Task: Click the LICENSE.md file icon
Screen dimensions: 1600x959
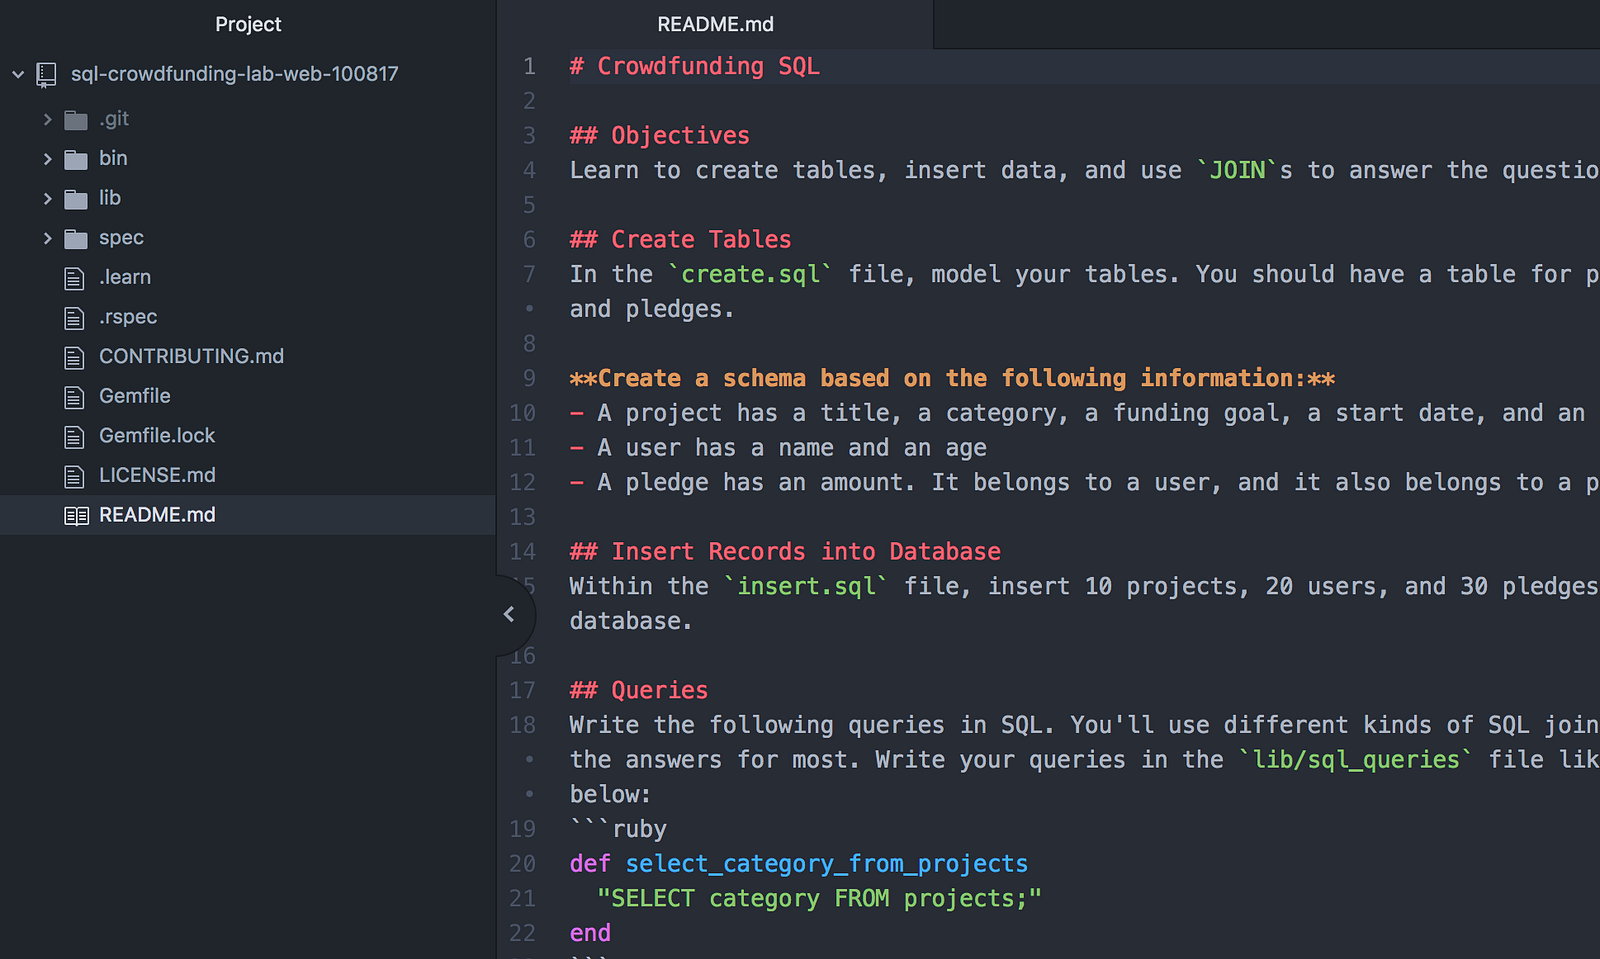Action: pyautogui.click(x=74, y=476)
